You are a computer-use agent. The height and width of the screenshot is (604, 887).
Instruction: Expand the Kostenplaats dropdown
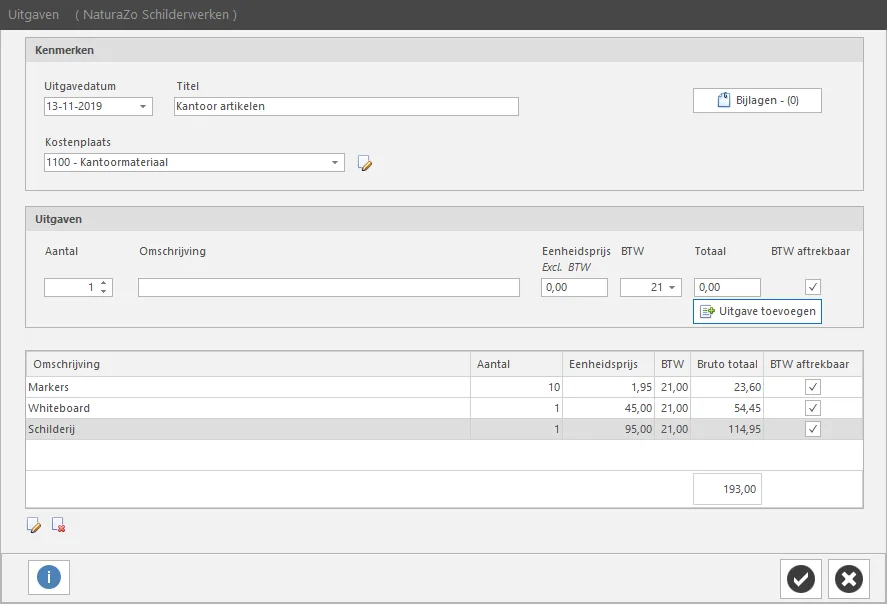(335, 163)
